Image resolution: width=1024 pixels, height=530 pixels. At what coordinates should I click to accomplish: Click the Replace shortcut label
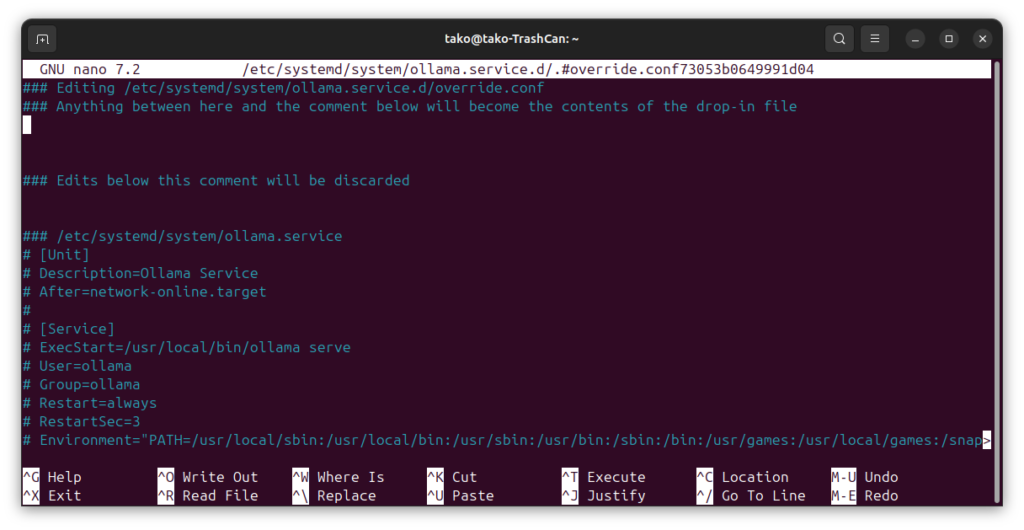346,496
